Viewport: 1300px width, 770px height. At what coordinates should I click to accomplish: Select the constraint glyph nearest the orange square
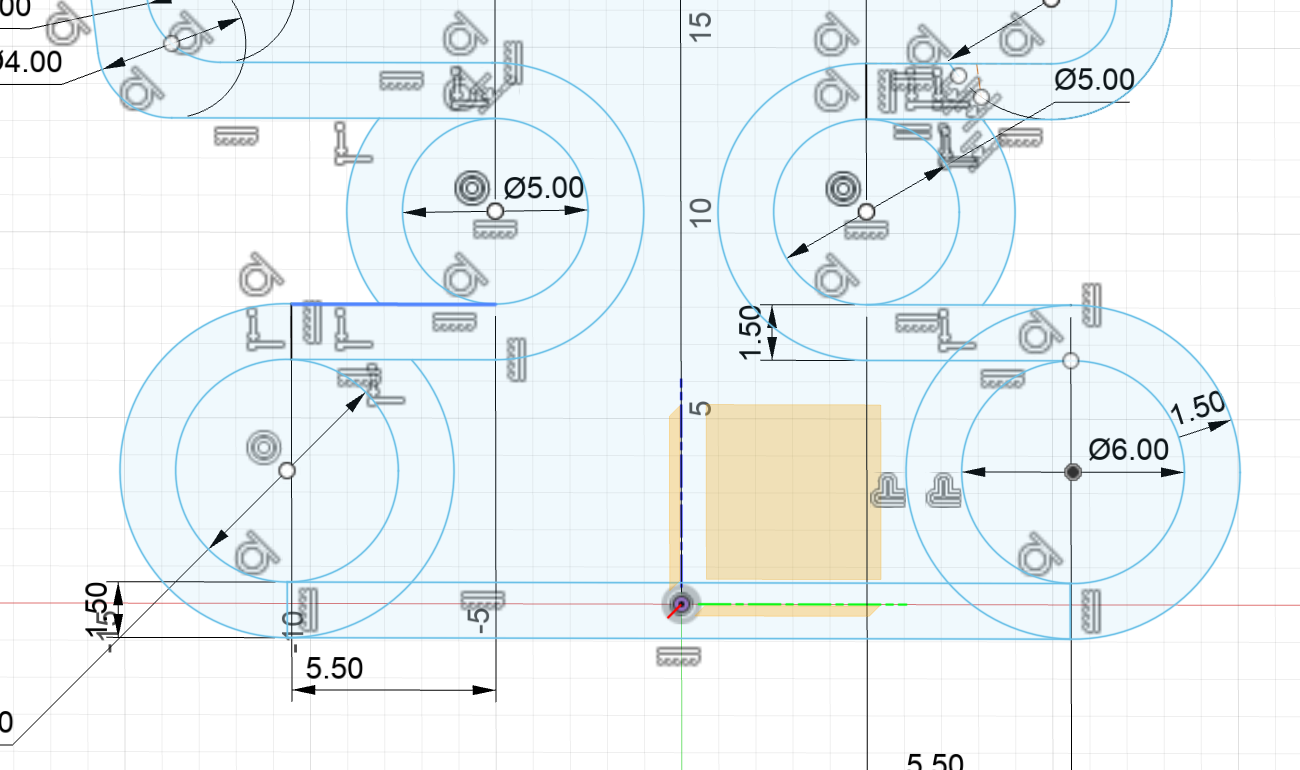click(x=889, y=490)
